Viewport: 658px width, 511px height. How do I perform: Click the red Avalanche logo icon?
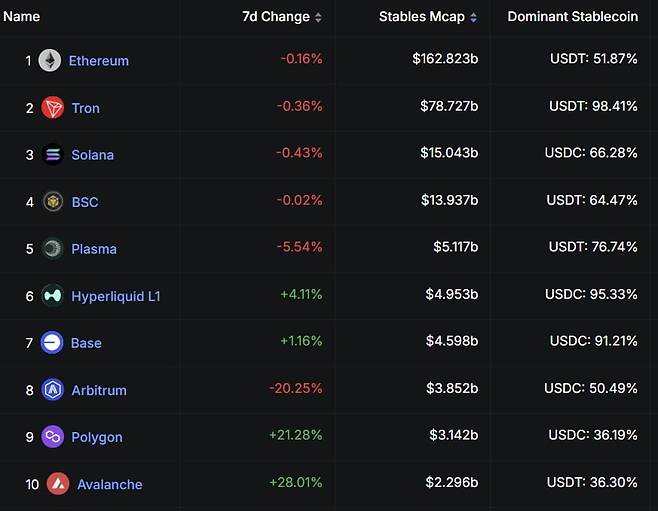pos(58,484)
